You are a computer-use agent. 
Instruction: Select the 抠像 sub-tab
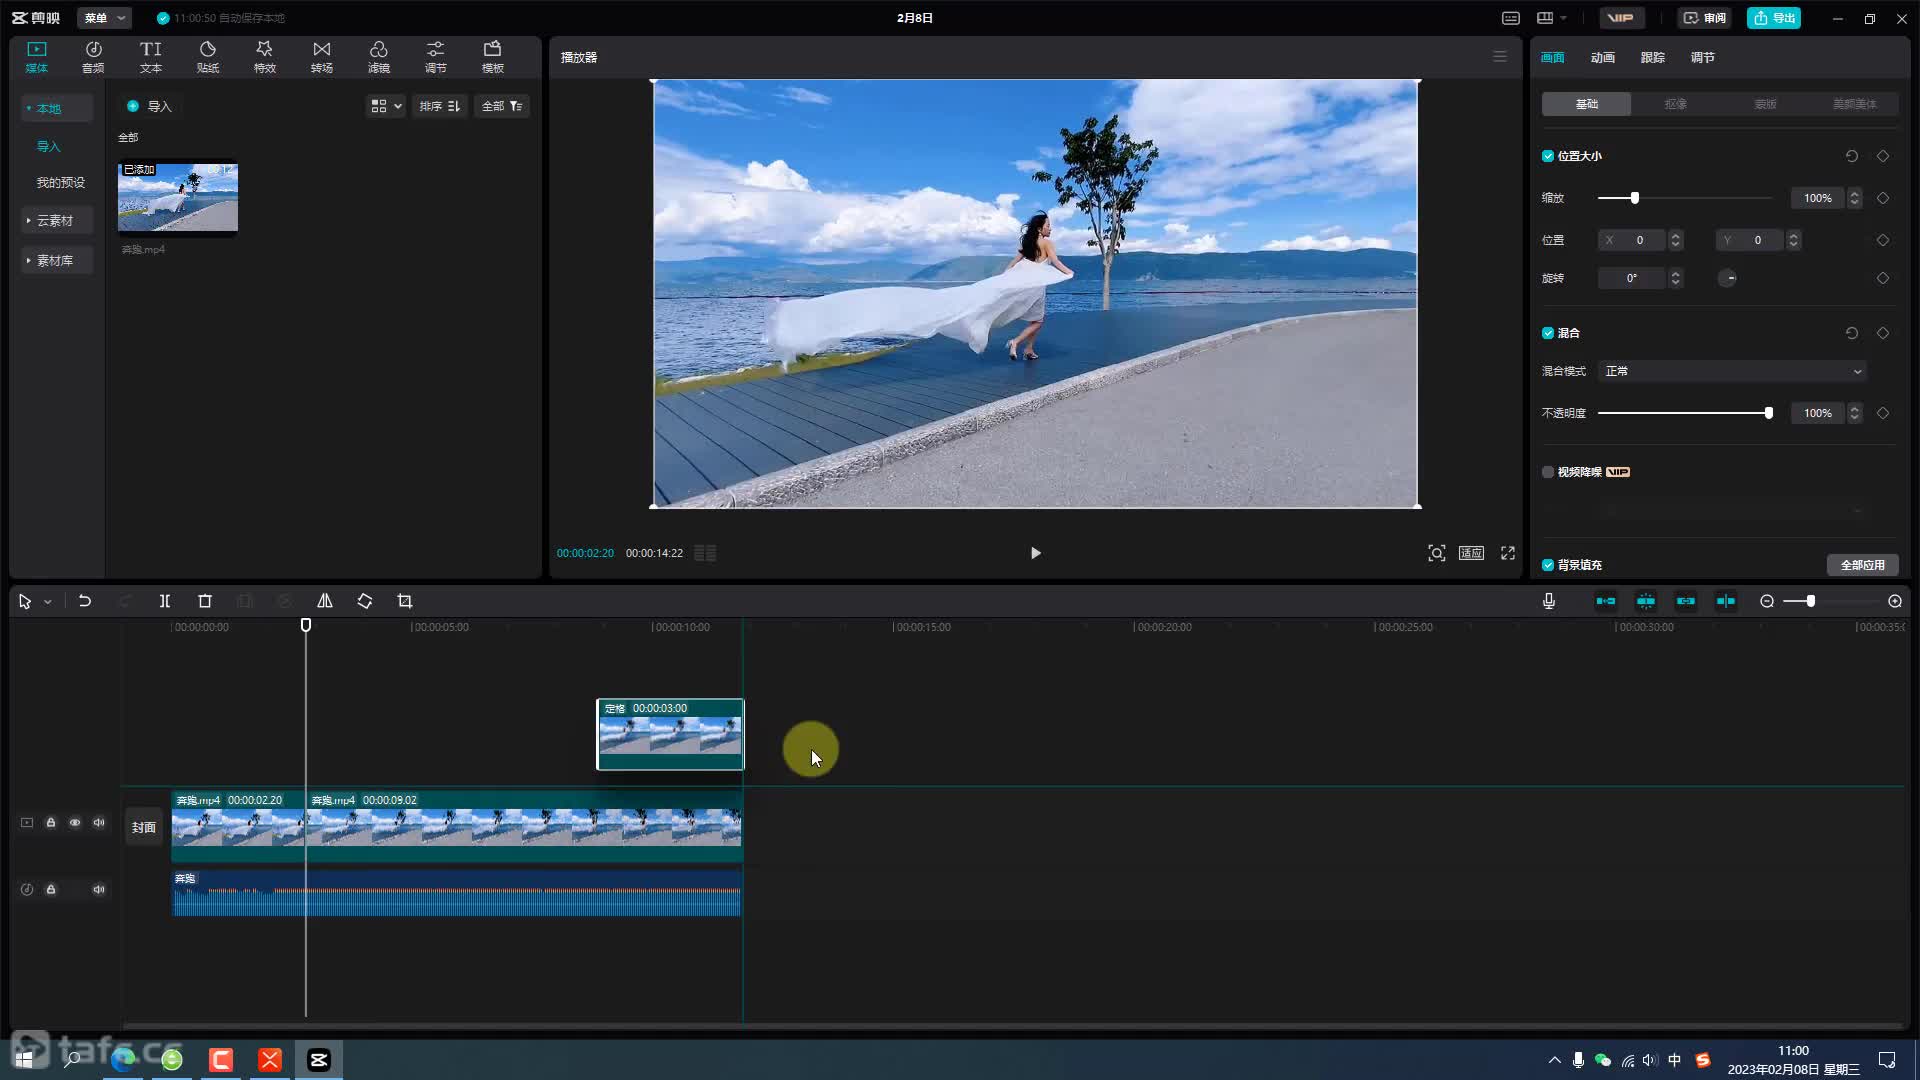pos(1676,104)
